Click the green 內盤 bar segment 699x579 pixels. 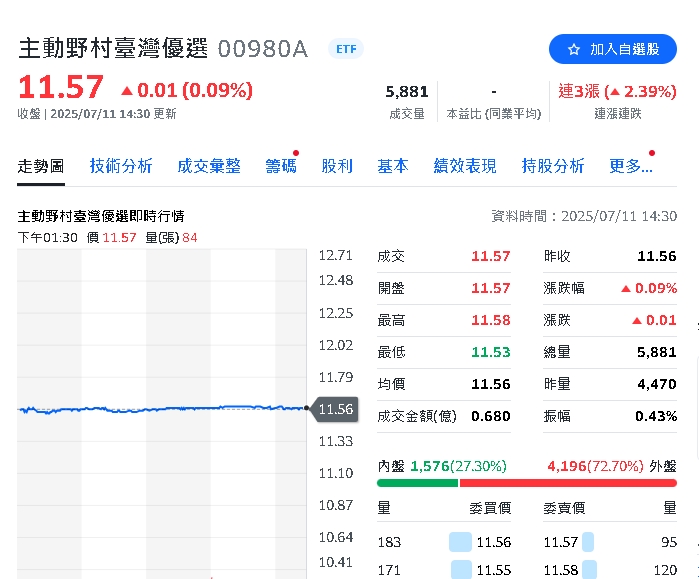point(417,483)
